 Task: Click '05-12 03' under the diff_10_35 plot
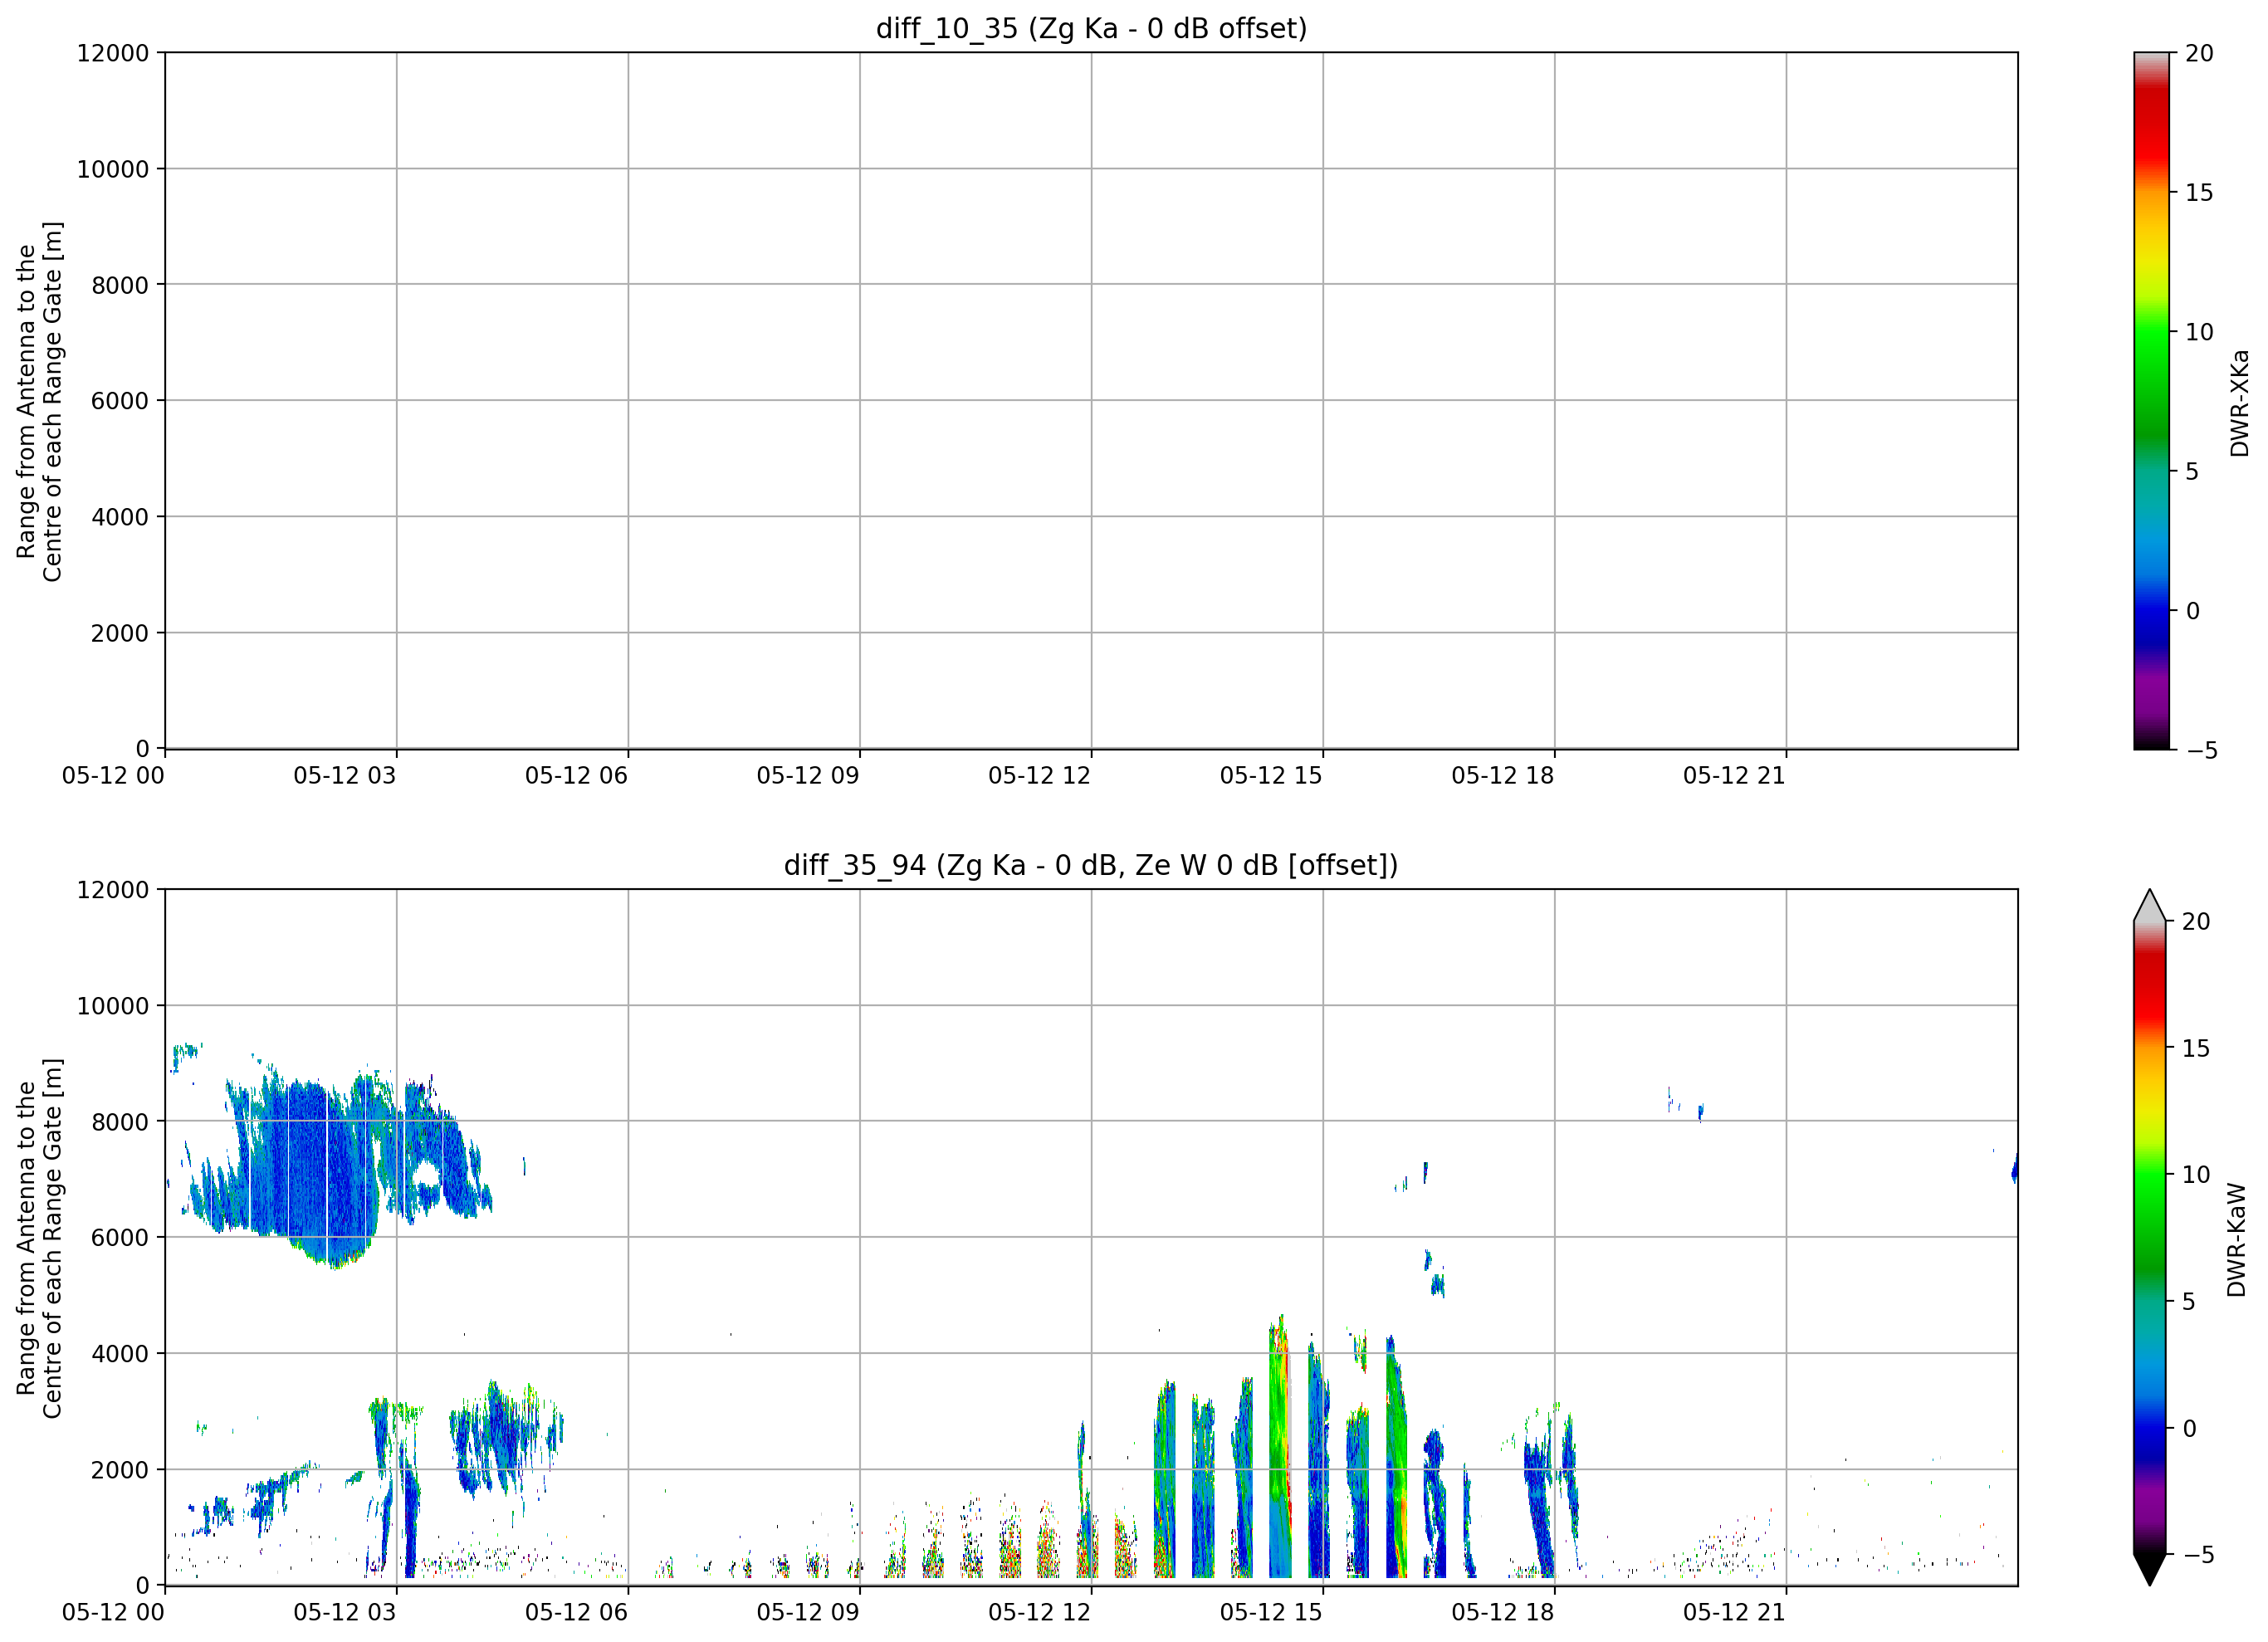tap(345, 776)
